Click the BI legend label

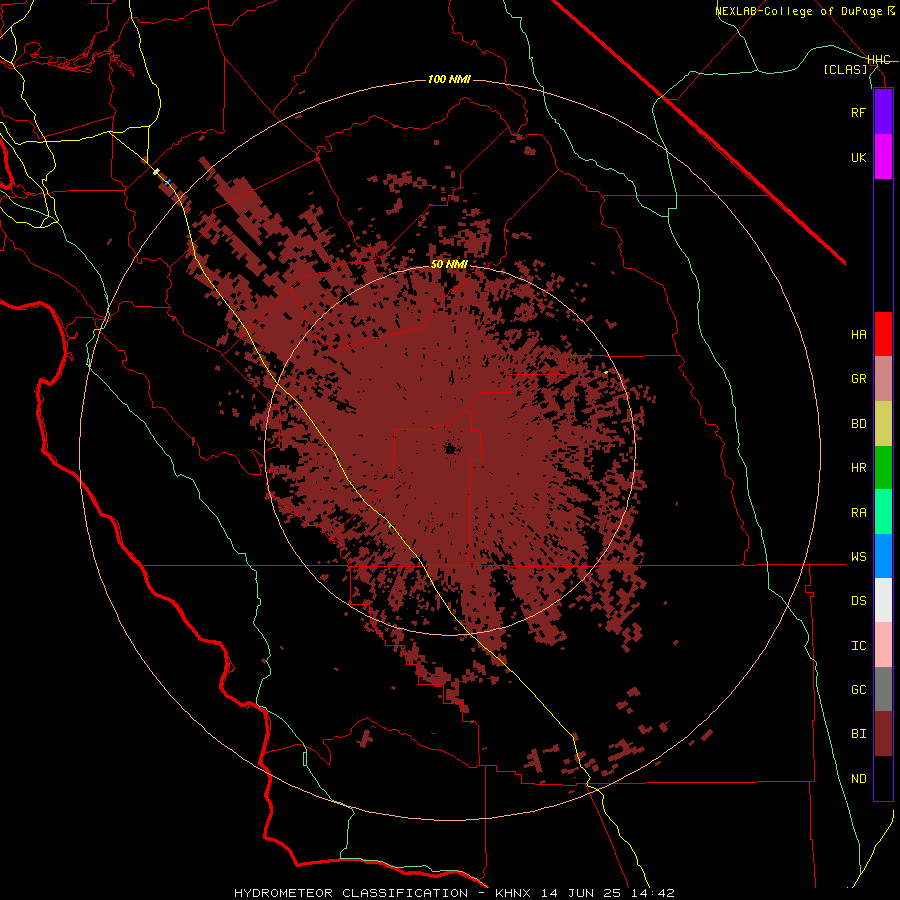click(858, 734)
